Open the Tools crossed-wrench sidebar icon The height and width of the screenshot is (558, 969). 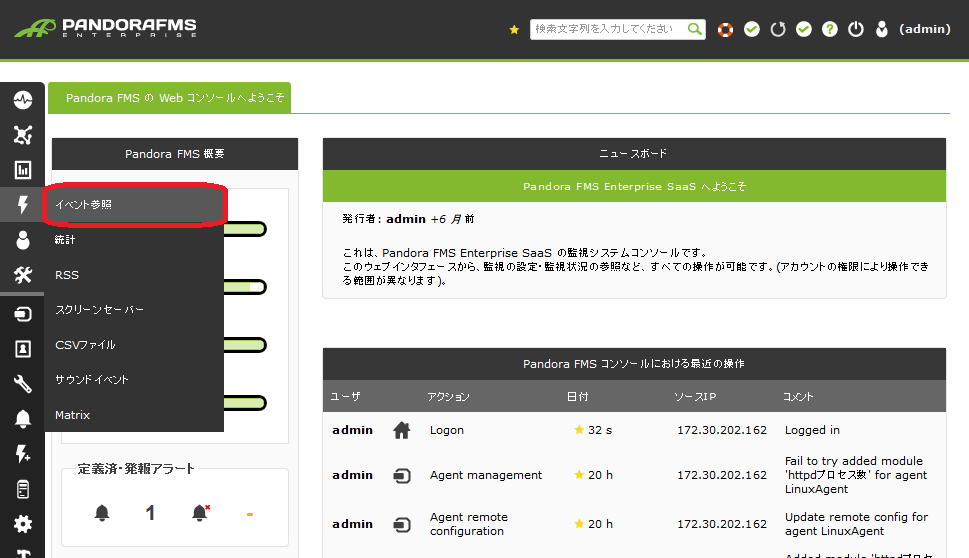click(22, 274)
